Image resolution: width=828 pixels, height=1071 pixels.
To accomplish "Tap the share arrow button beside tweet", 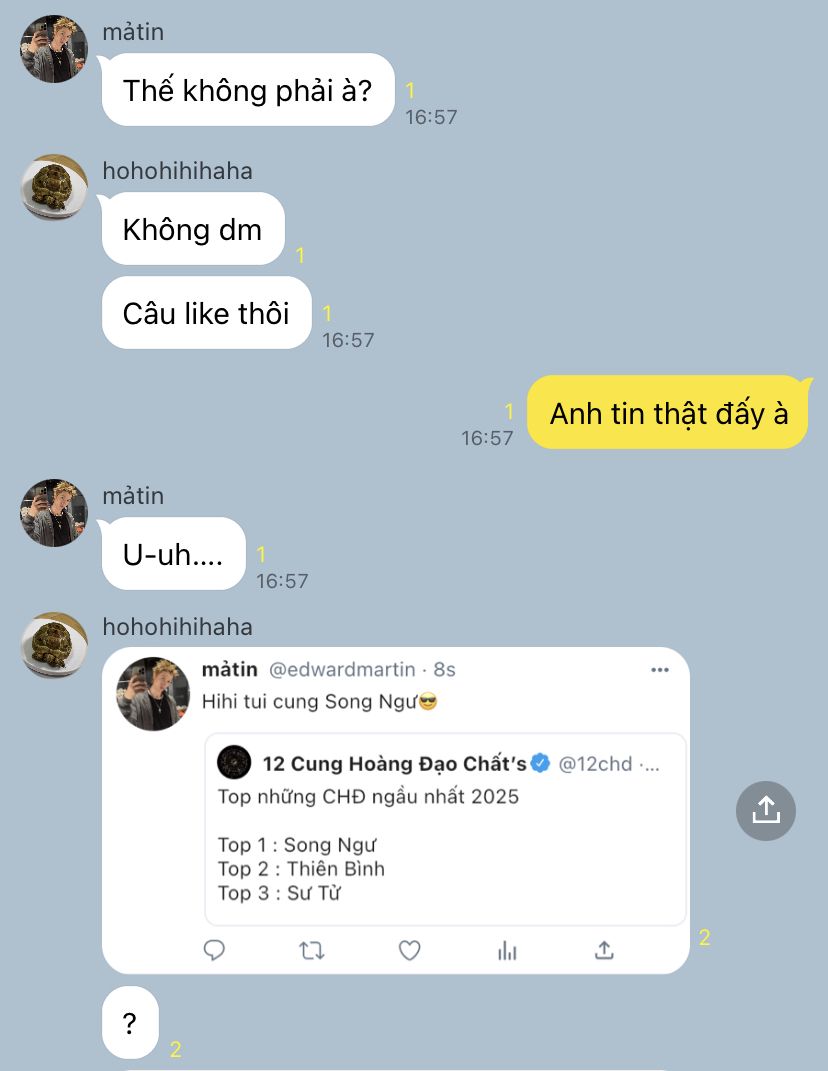I will click(765, 811).
